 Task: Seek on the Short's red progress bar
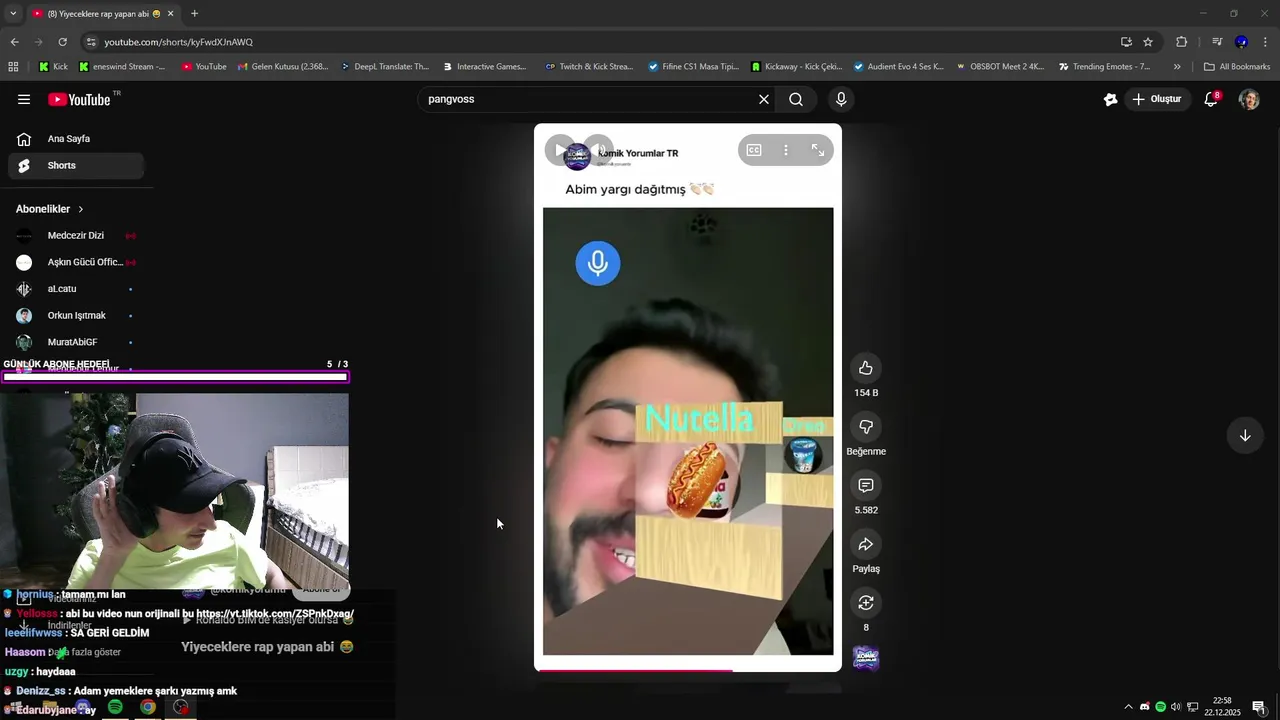688,670
